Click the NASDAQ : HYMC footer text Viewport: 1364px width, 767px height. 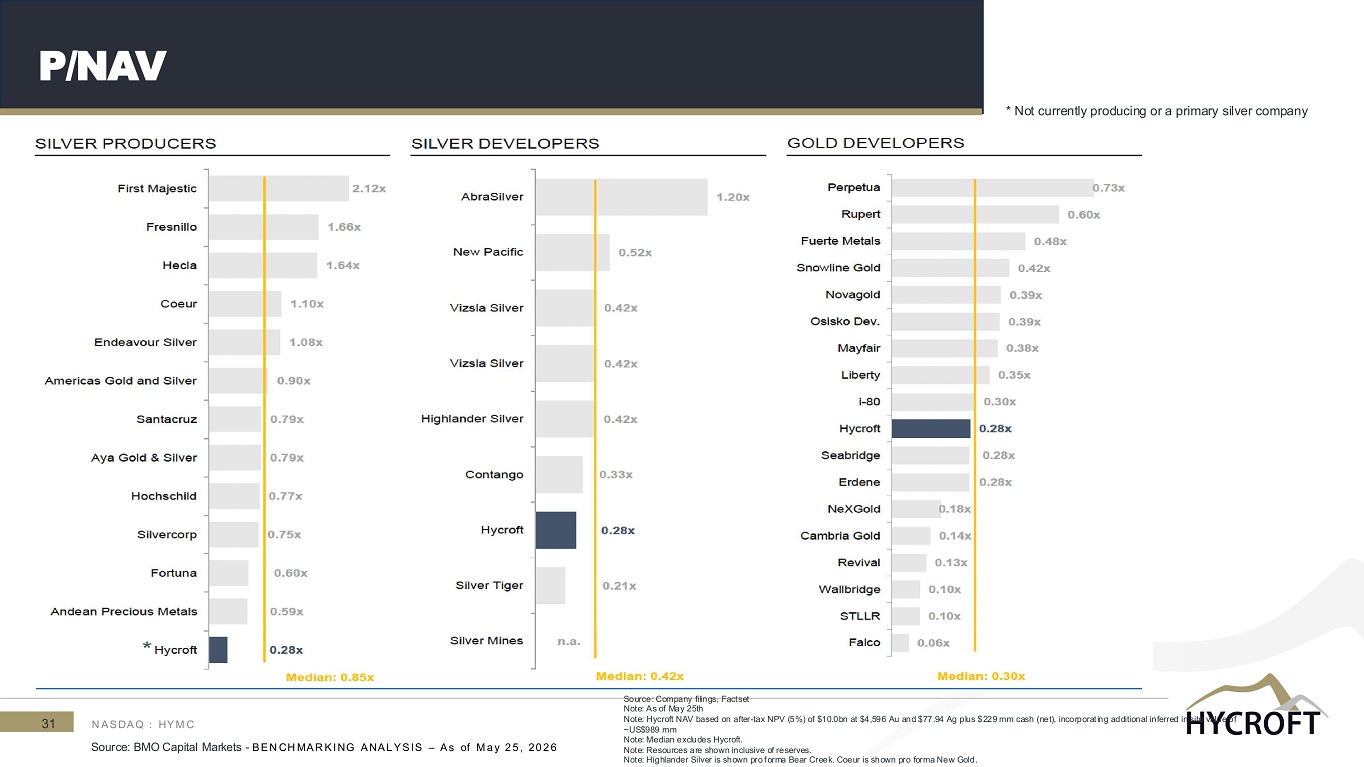pos(143,724)
